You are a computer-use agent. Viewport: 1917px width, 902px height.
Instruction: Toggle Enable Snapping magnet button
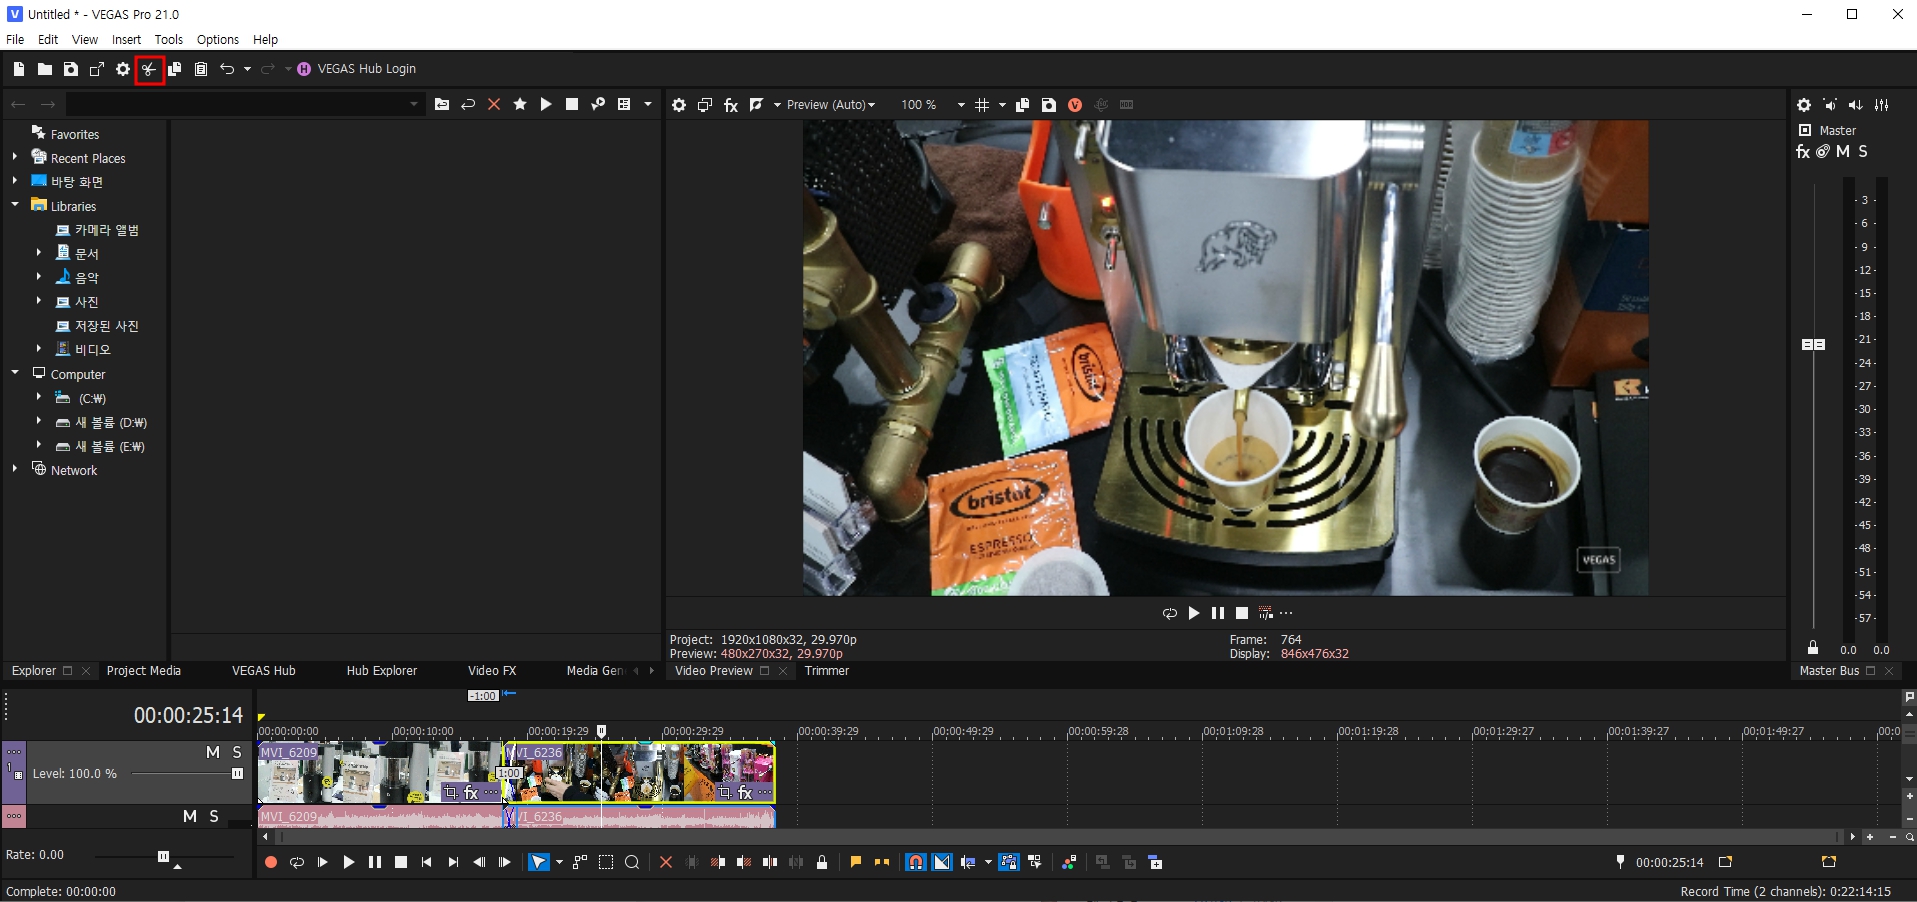coord(916,862)
